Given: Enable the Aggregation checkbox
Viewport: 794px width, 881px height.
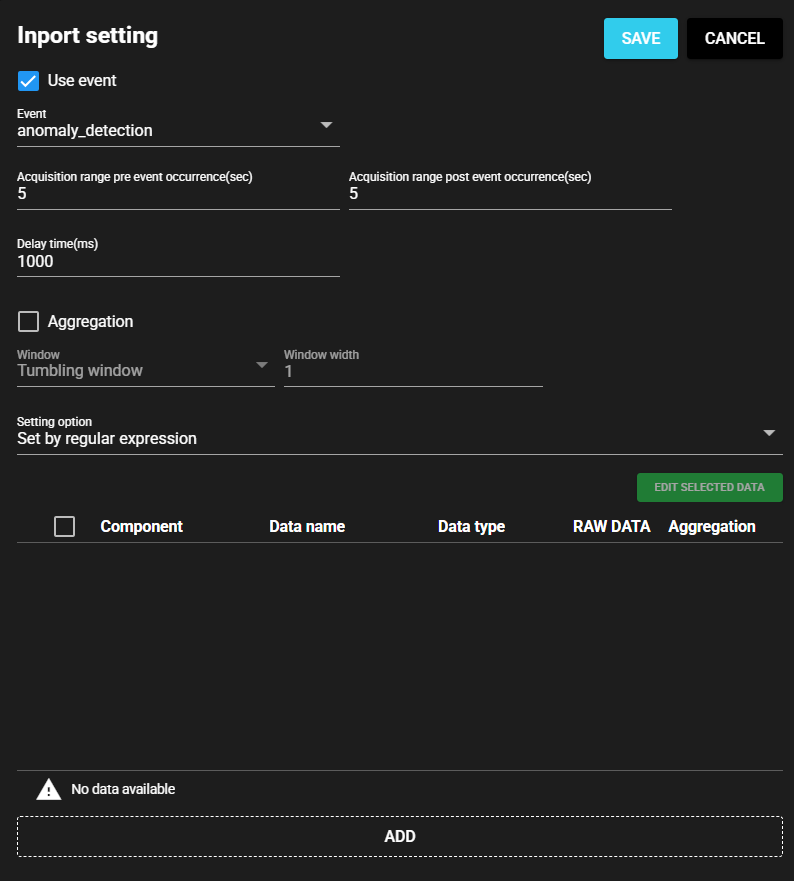Looking at the screenshot, I should coord(26,321).
